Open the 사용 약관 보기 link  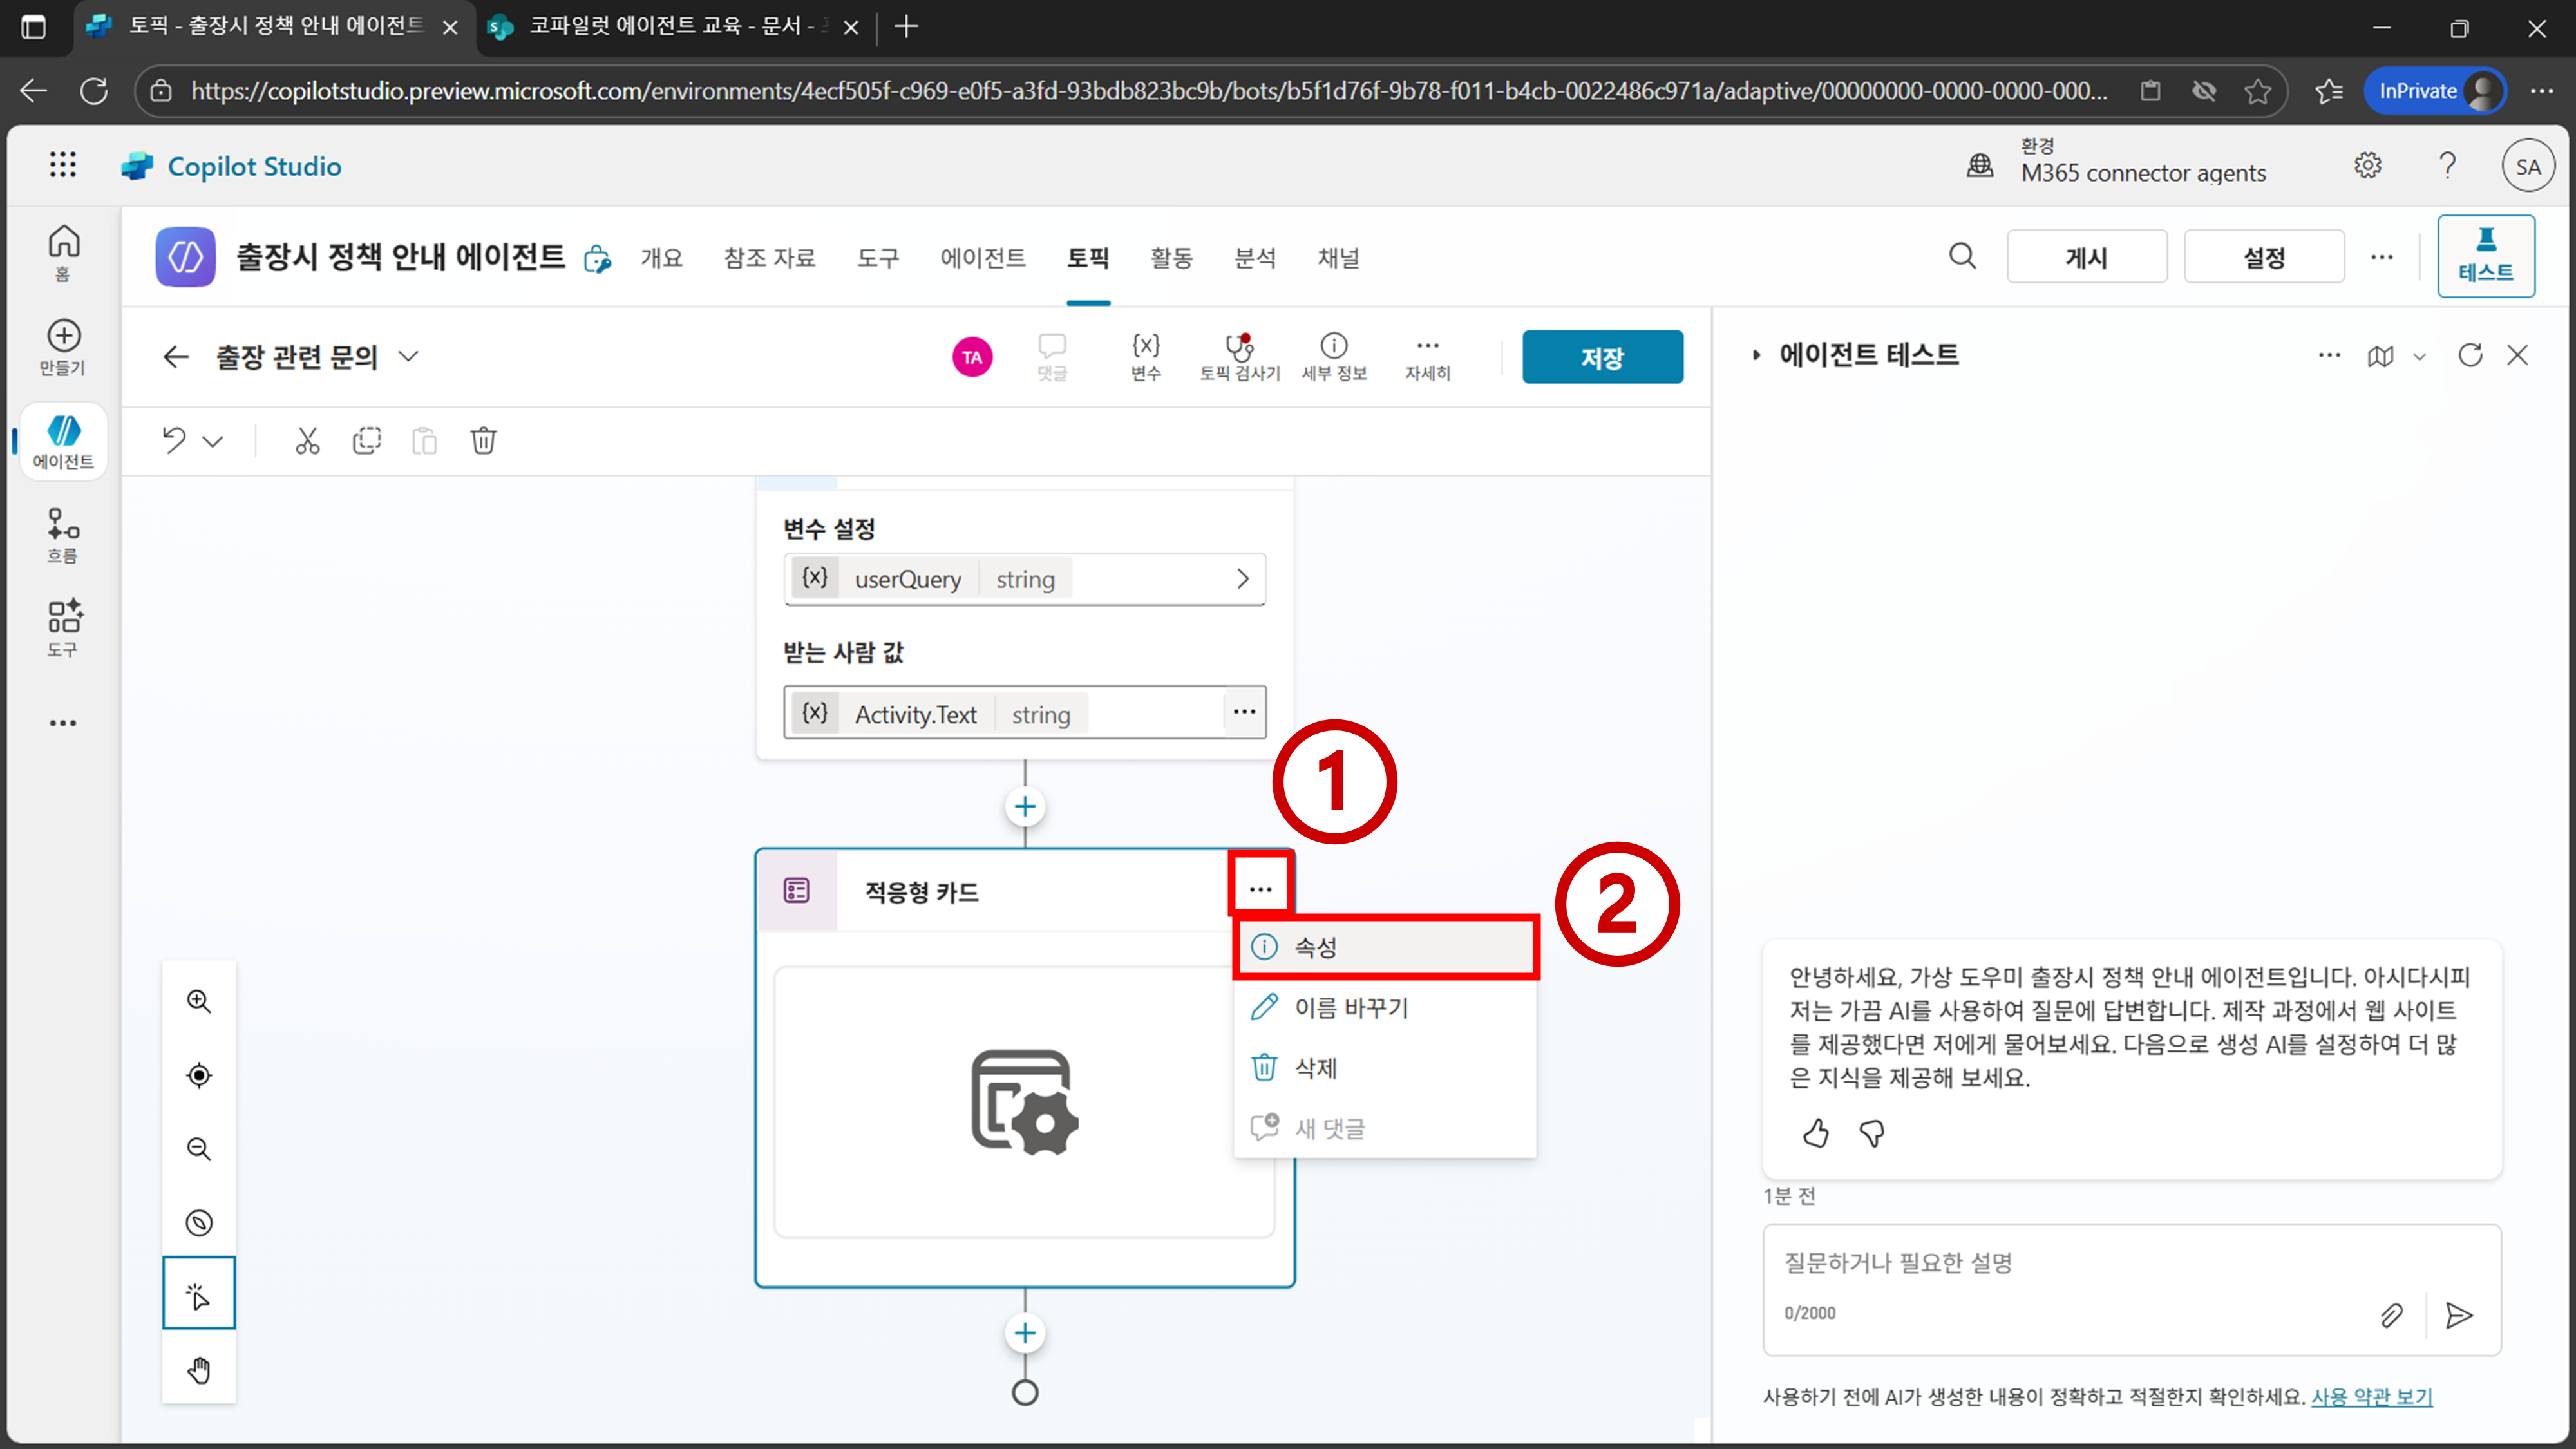click(x=2371, y=1396)
